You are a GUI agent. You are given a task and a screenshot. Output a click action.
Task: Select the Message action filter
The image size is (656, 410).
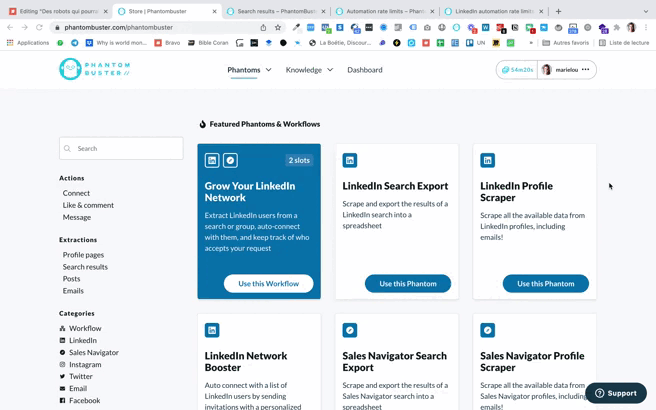pos(77,218)
